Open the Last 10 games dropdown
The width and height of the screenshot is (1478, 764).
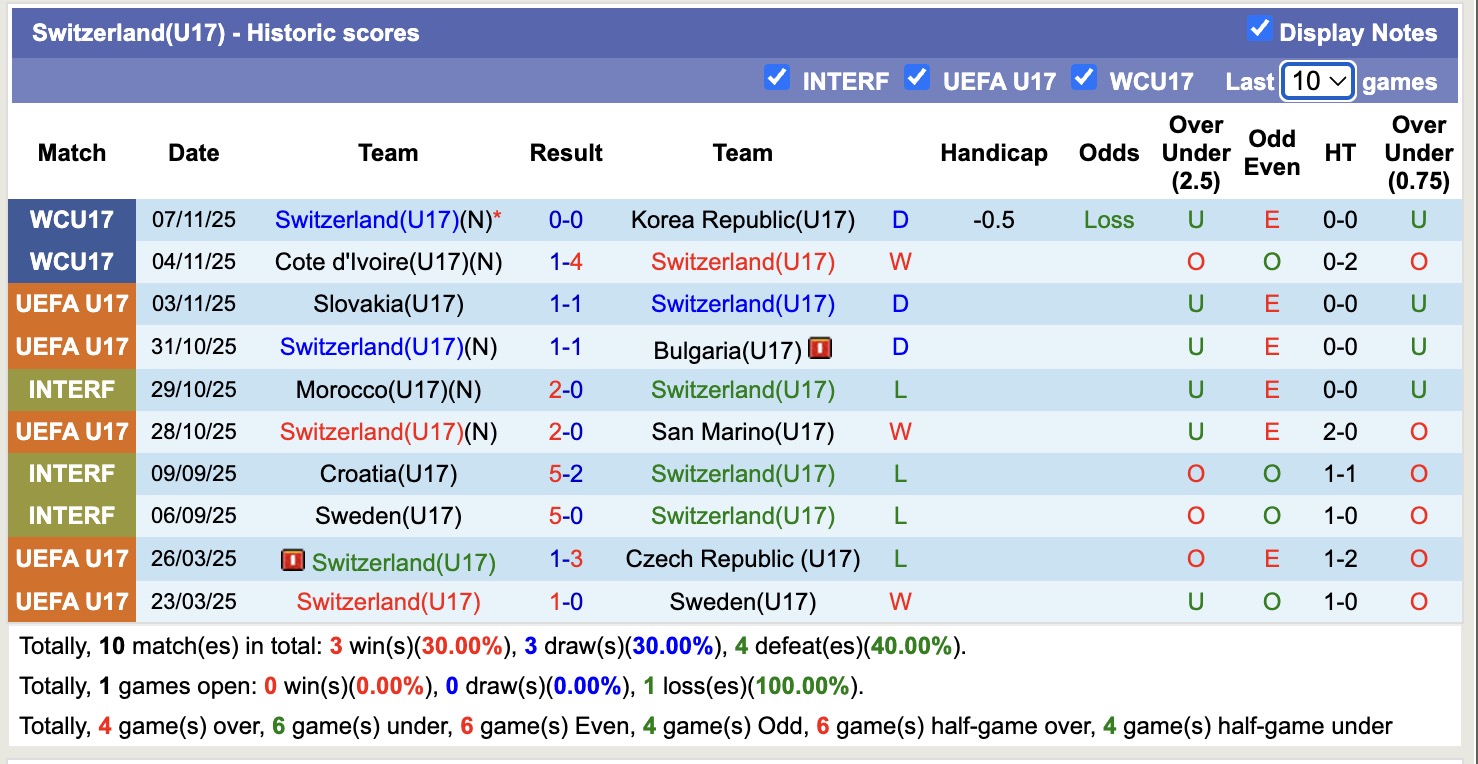[x=1318, y=81]
